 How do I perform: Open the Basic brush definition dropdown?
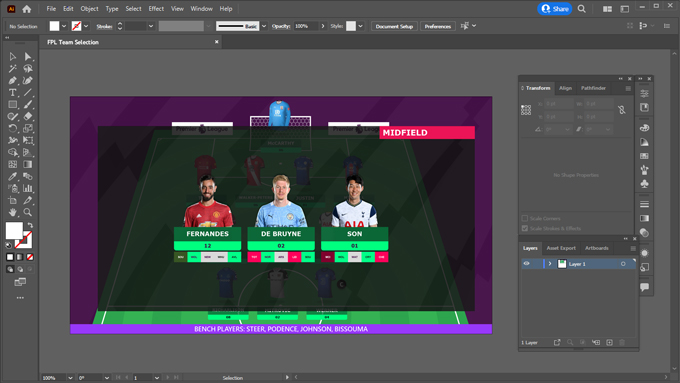[264, 26]
